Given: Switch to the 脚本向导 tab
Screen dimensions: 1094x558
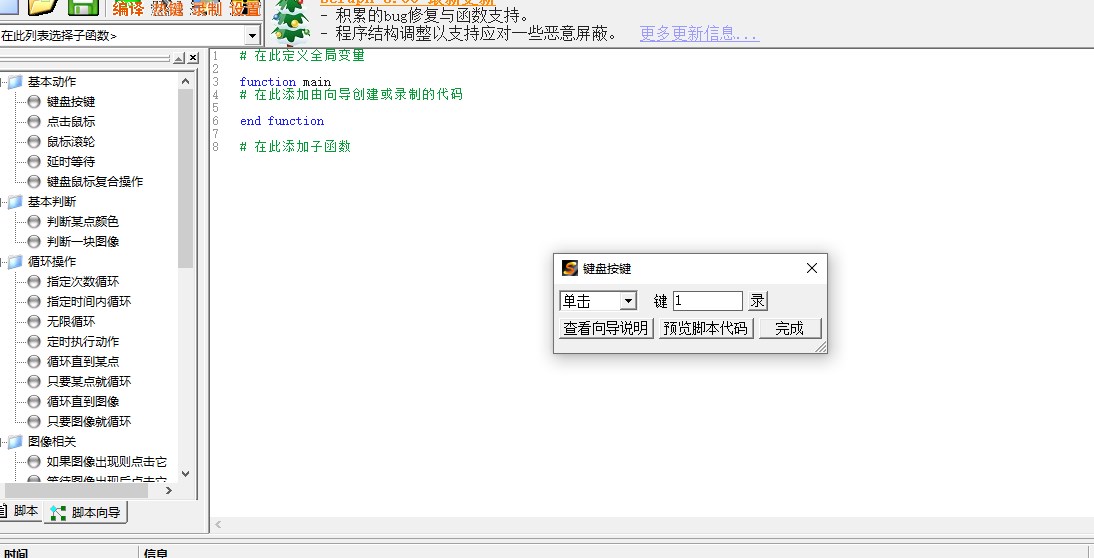Looking at the screenshot, I should pyautogui.click(x=87, y=513).
